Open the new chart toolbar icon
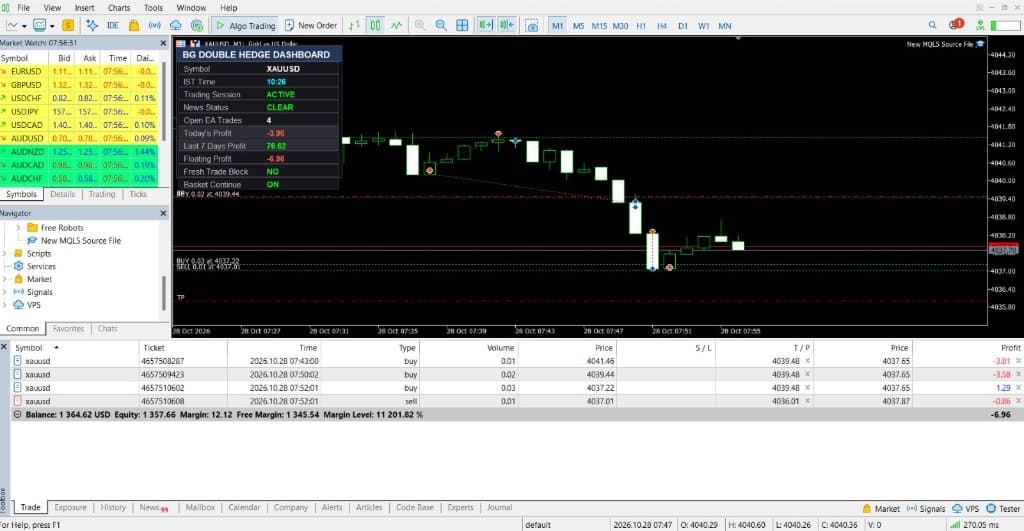The image size is (1024, 531). [x=12, y=25]
